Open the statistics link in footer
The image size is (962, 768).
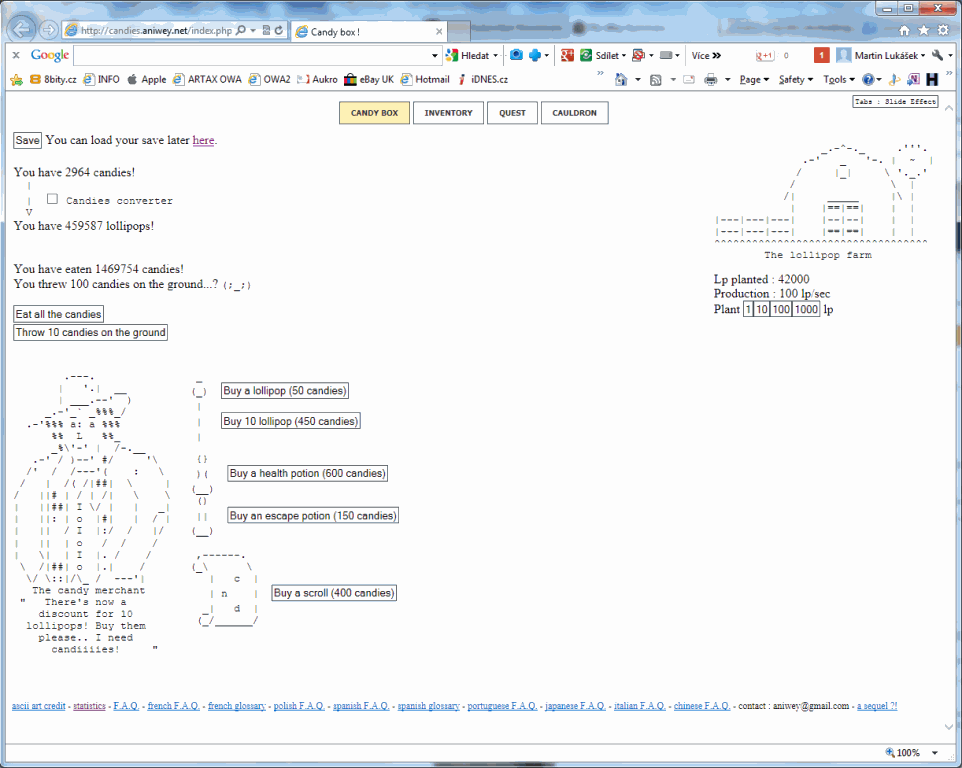click(89, 706)
